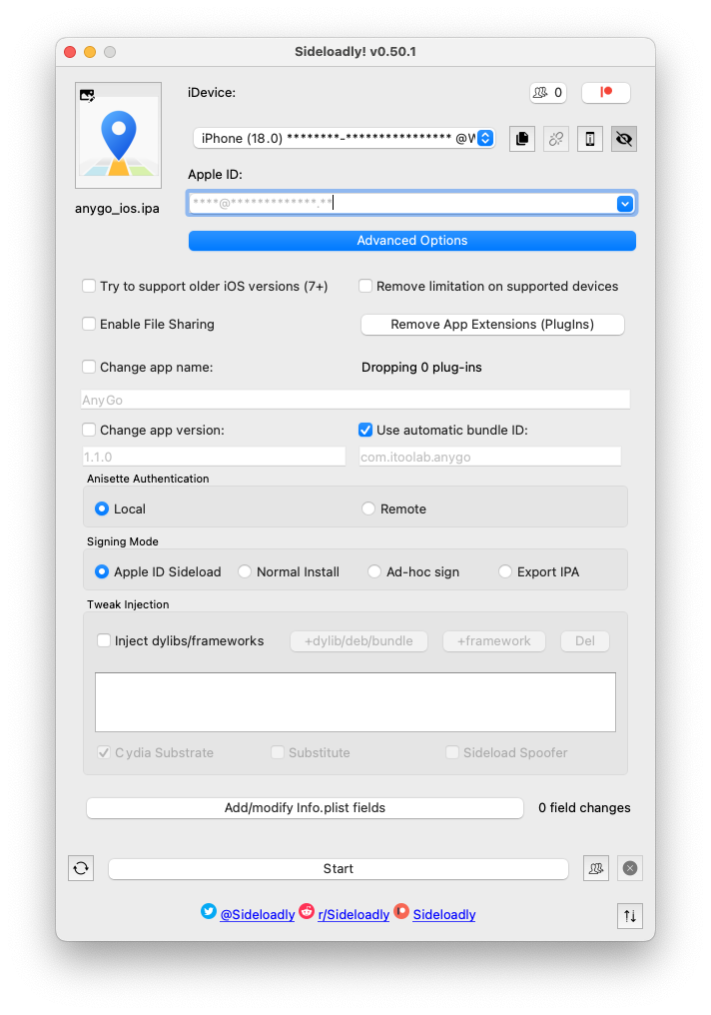Click the '0 field changes' text
The height and width of the screenshot is (1015, 711).
click(584, 807)
